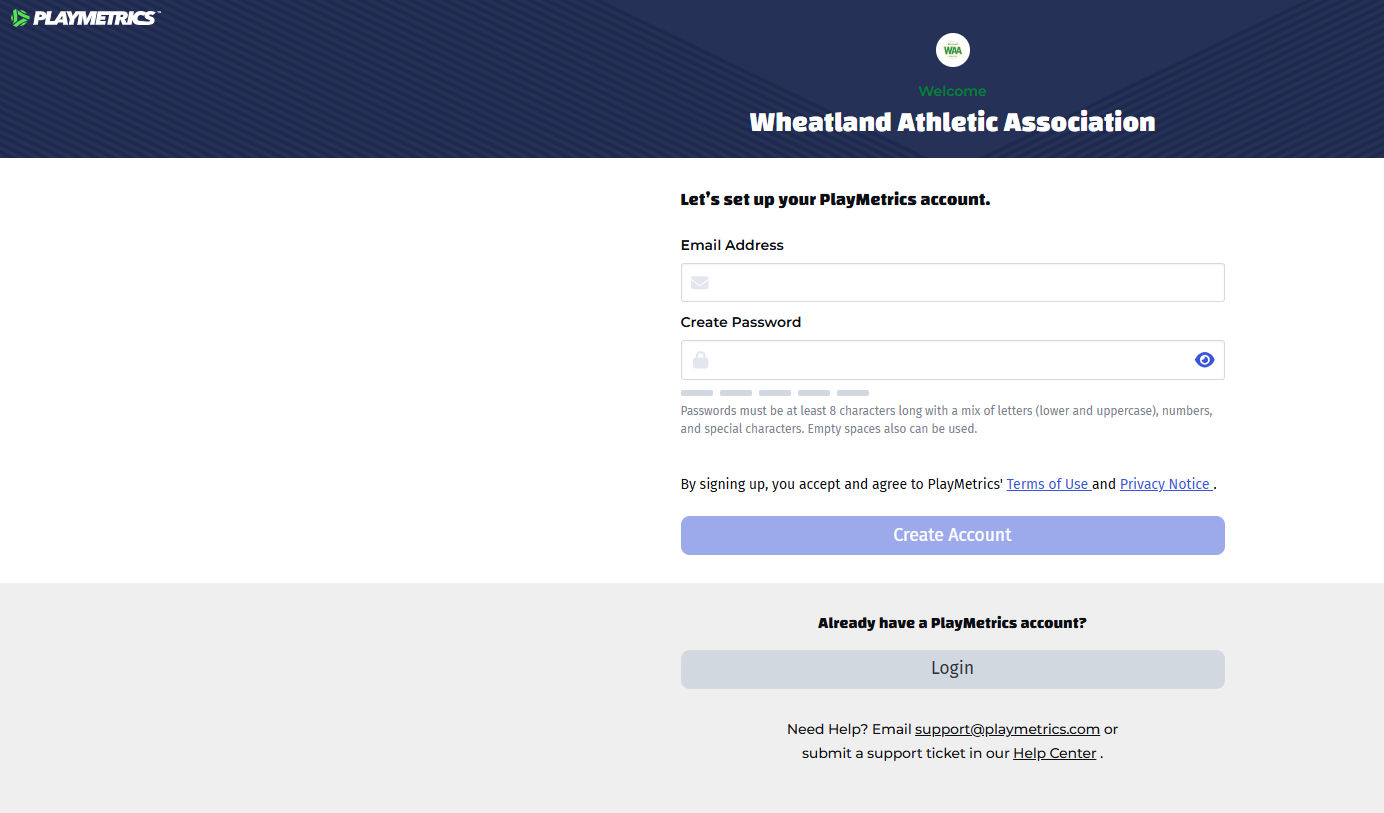Screen dimensions: 1384x813
Task: Show password using the eye icon
Action: click(1204, 360)
